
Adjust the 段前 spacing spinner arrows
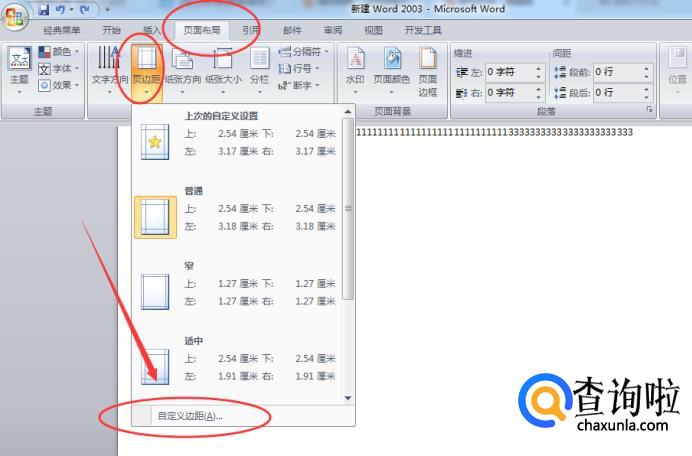pyautogui.click(x=647, y=72)
